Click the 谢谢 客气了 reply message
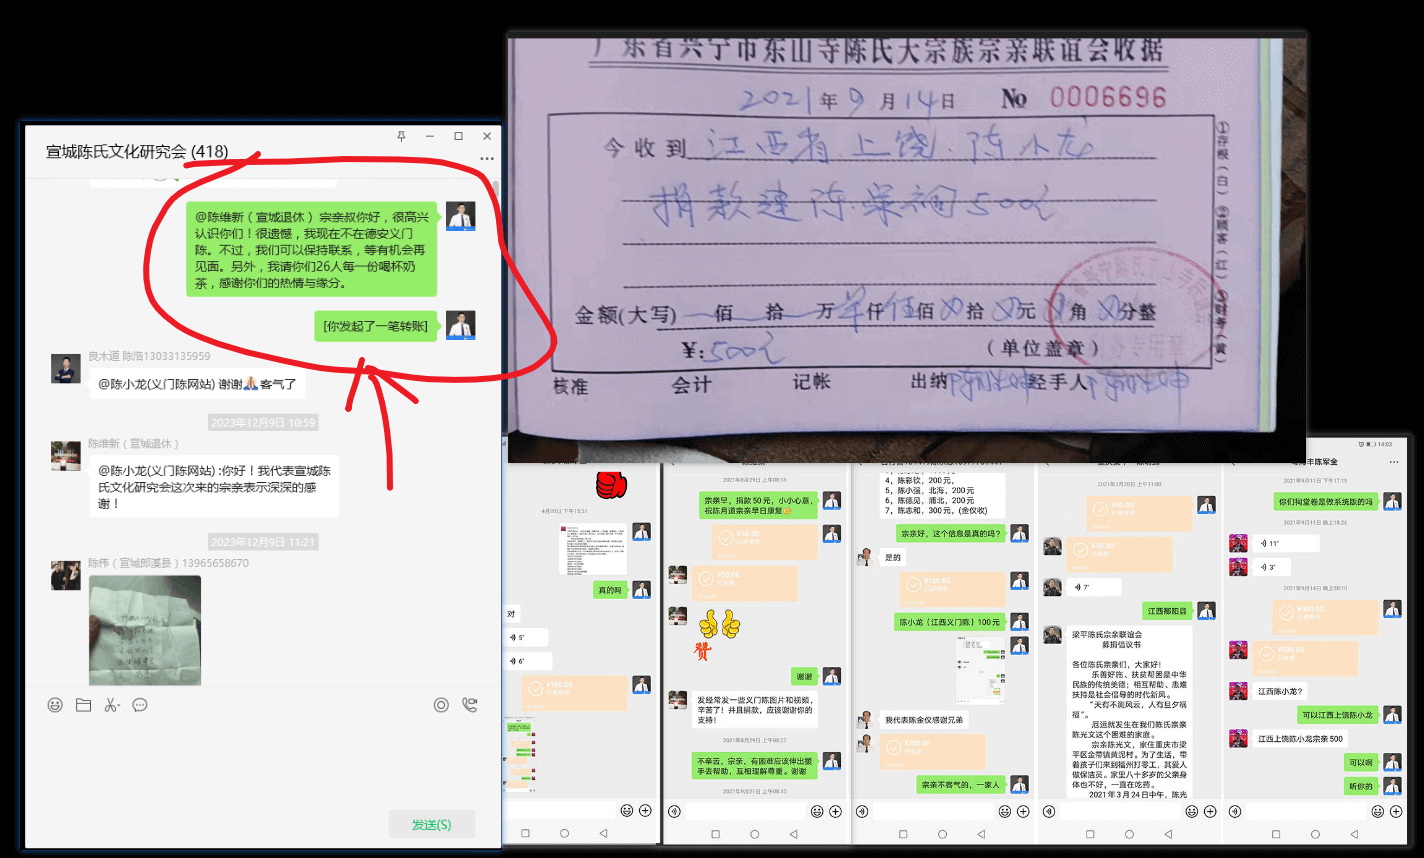 point(197,384)
